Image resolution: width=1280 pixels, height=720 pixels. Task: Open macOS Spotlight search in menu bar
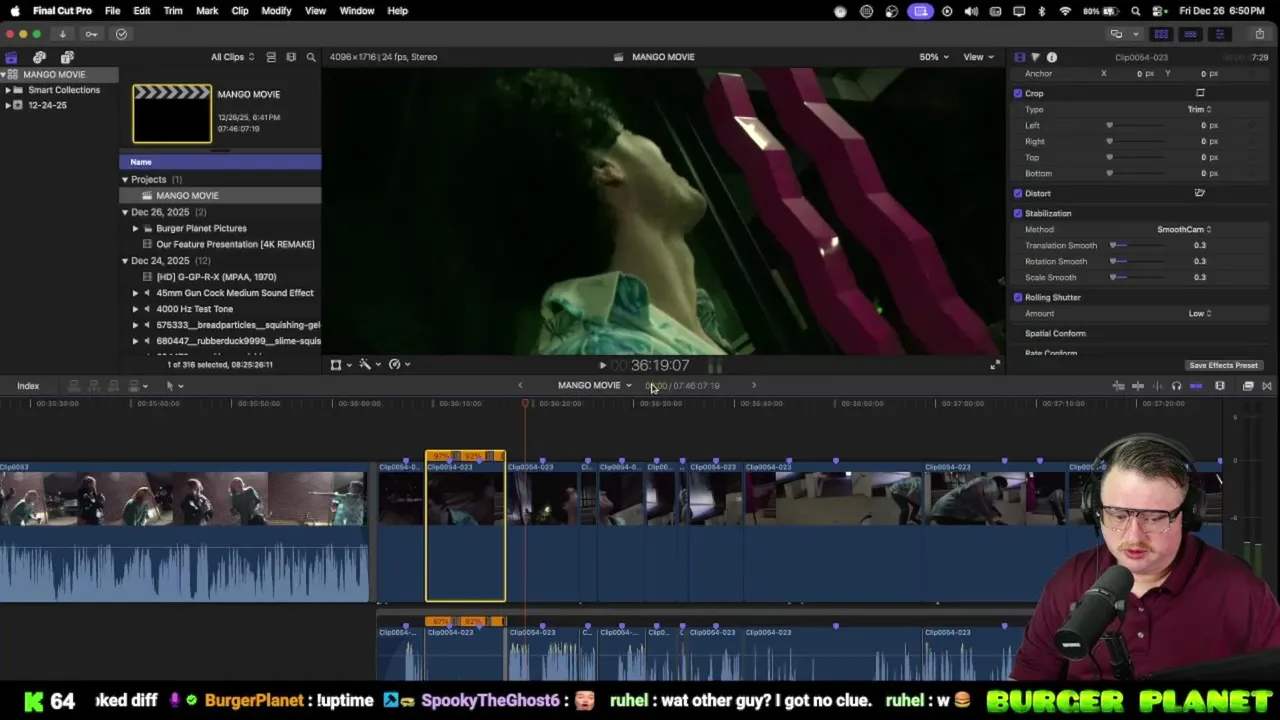1136,11
